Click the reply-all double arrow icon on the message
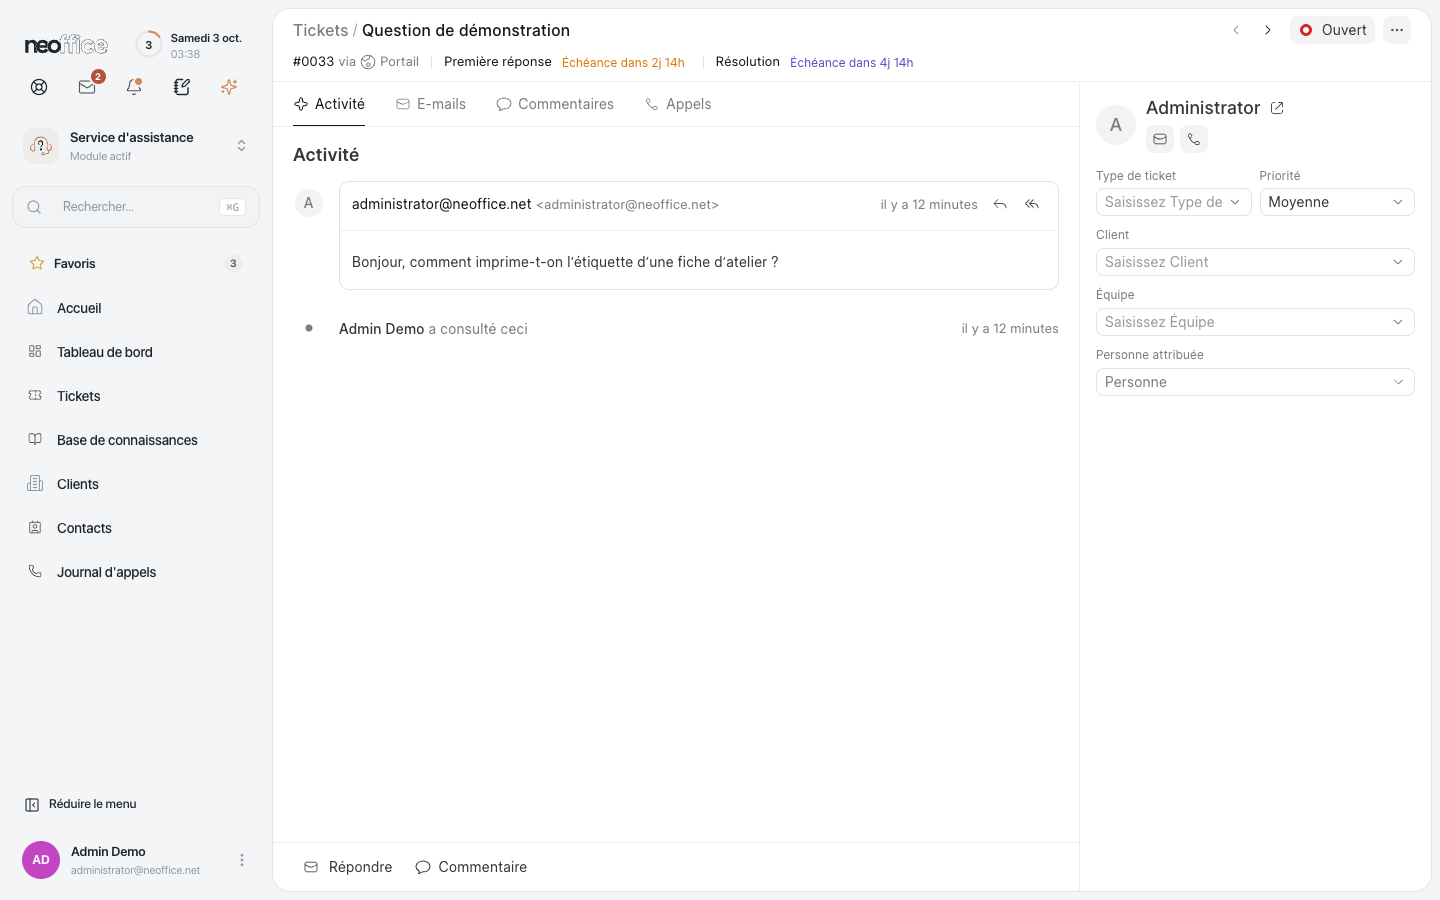The width and height of the screenshot is (1440, 900). [1032, 204]
